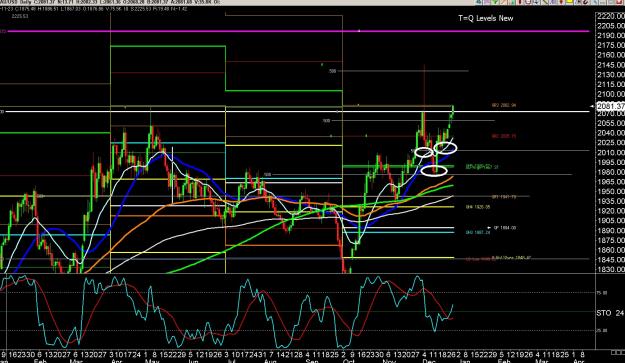
Task: Click the 2160.00 price axis label
Action: pyautogui.click(x=611, y=55)
